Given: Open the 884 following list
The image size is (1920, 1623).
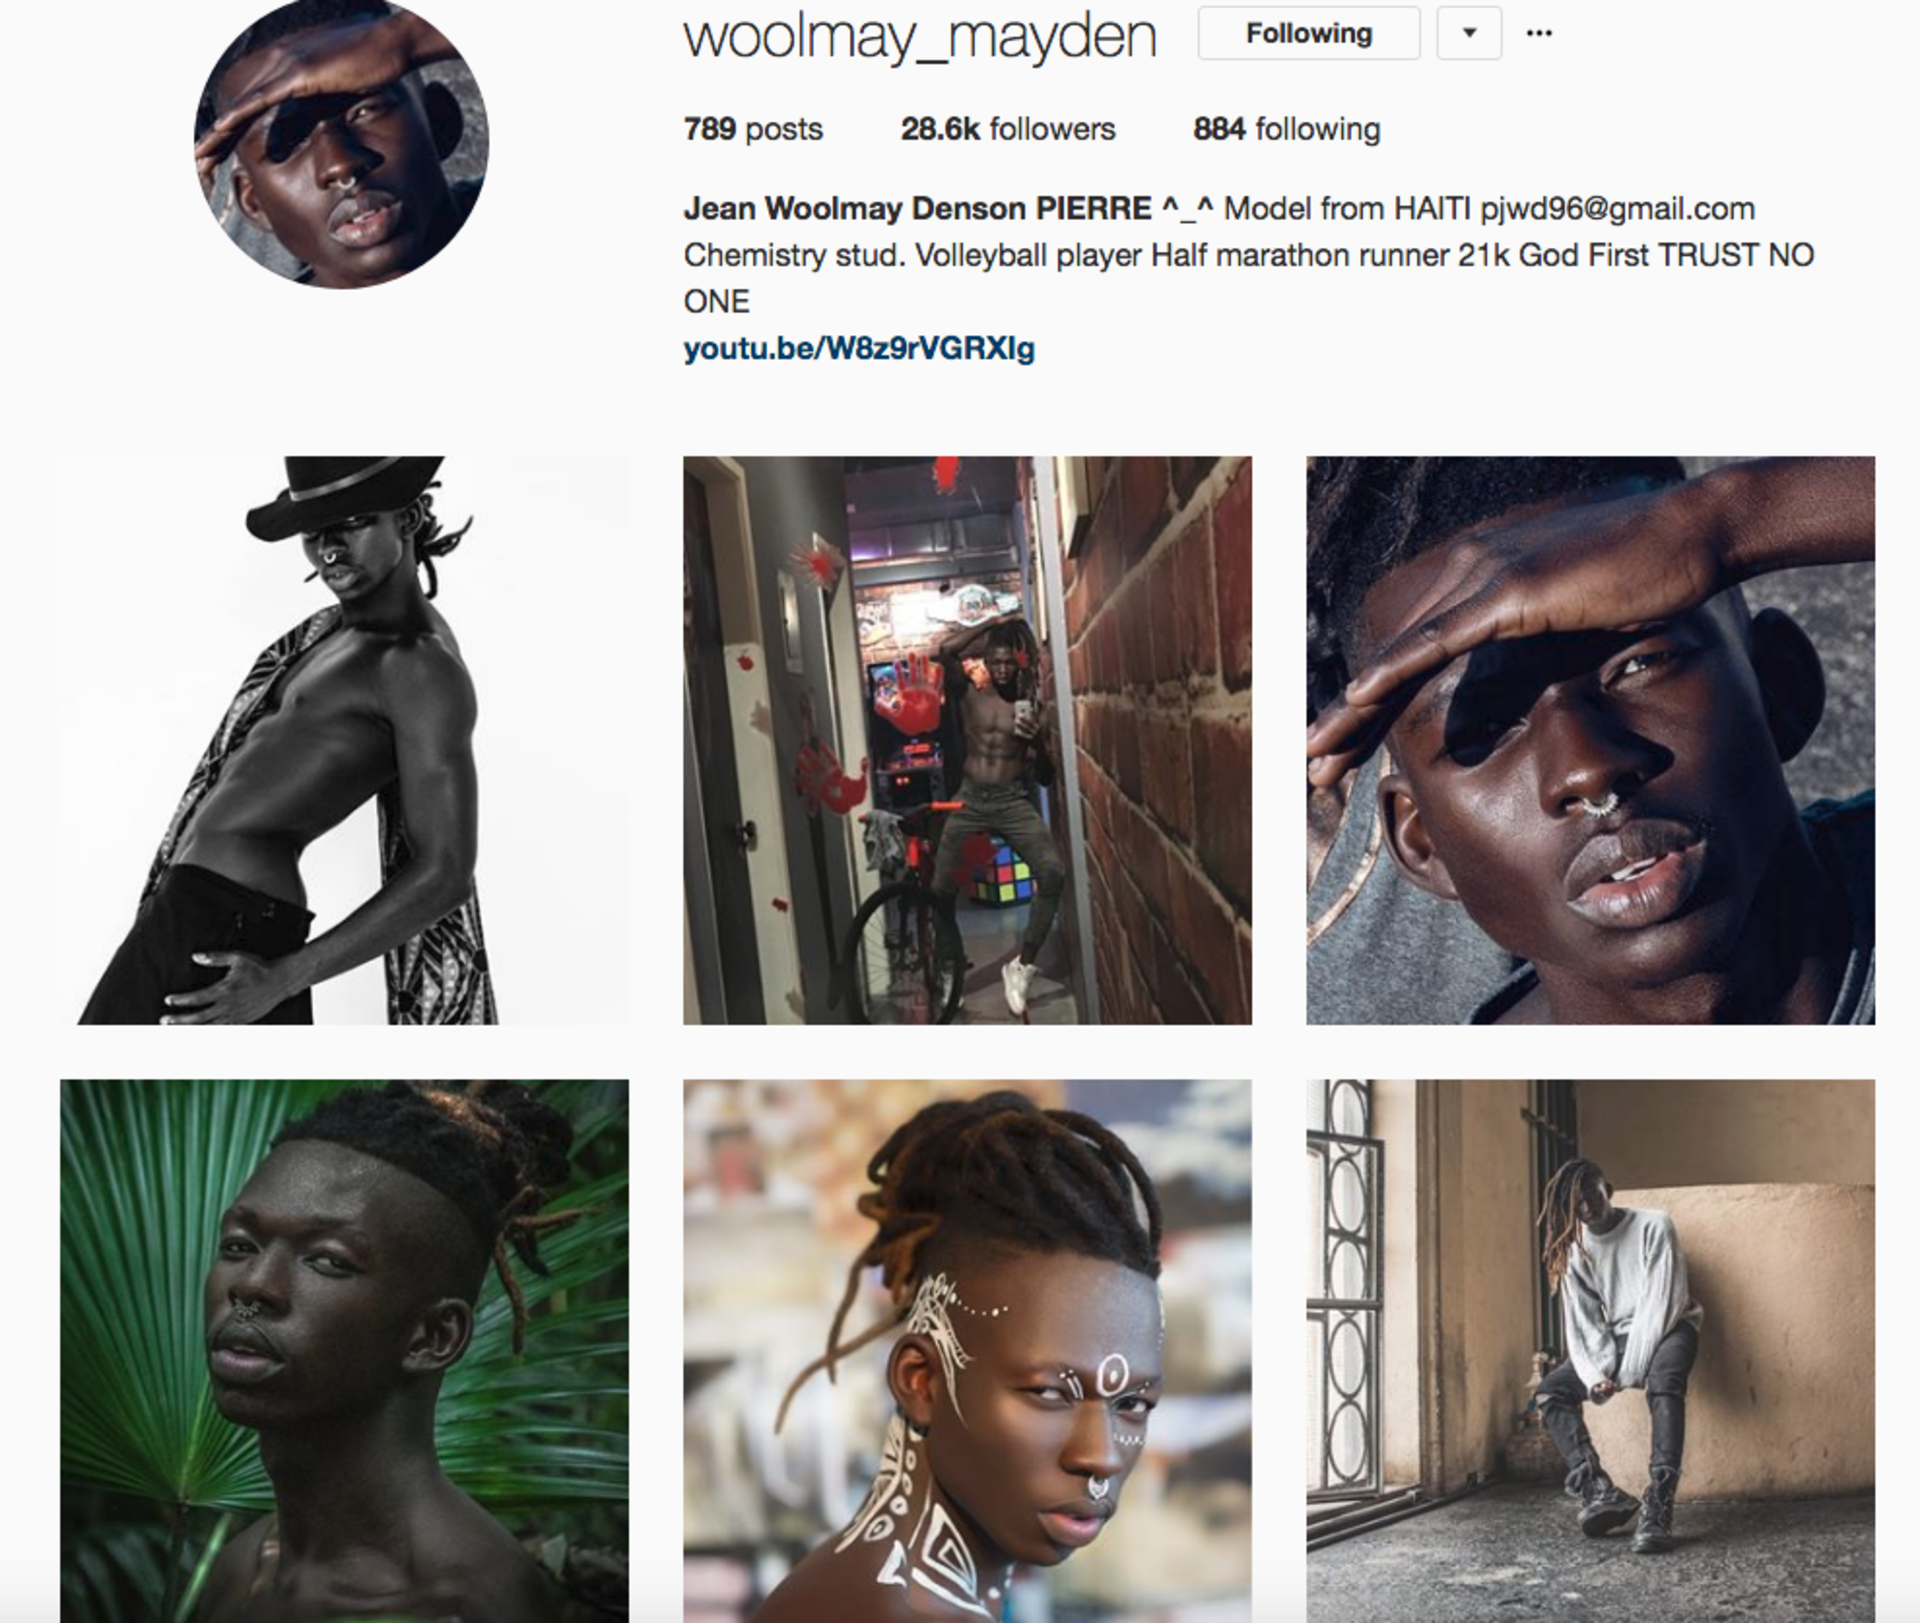Looking at the screenshot, I should (1287, 129).
